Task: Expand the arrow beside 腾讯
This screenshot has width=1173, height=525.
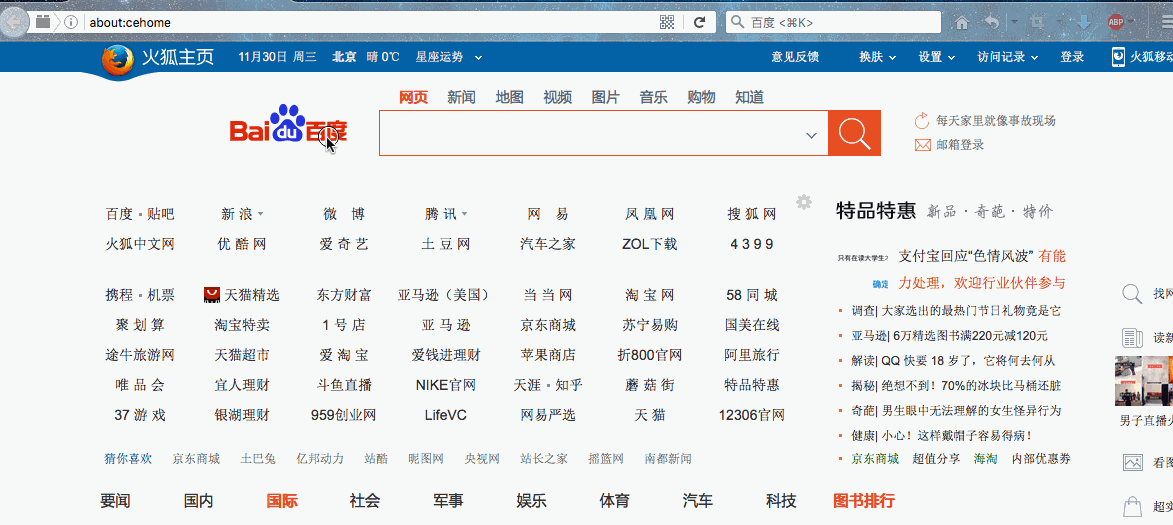Action: point(465,215)
